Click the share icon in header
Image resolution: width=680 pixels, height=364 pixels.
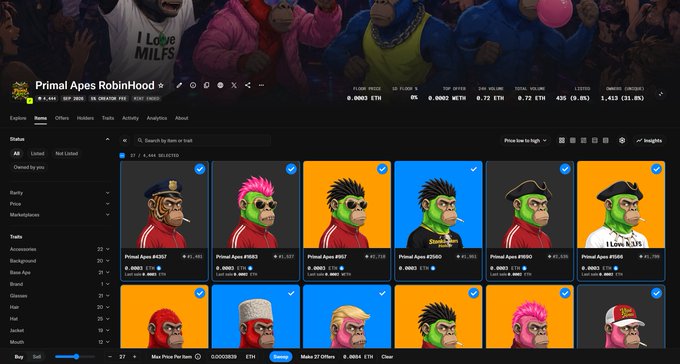(x=248, y=85)
